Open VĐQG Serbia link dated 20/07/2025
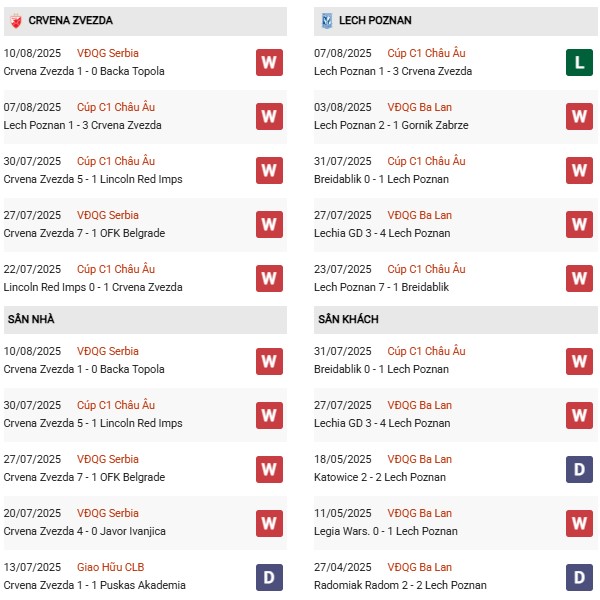The width and height of the screenshot is (600, 600). tap(109, 513)
